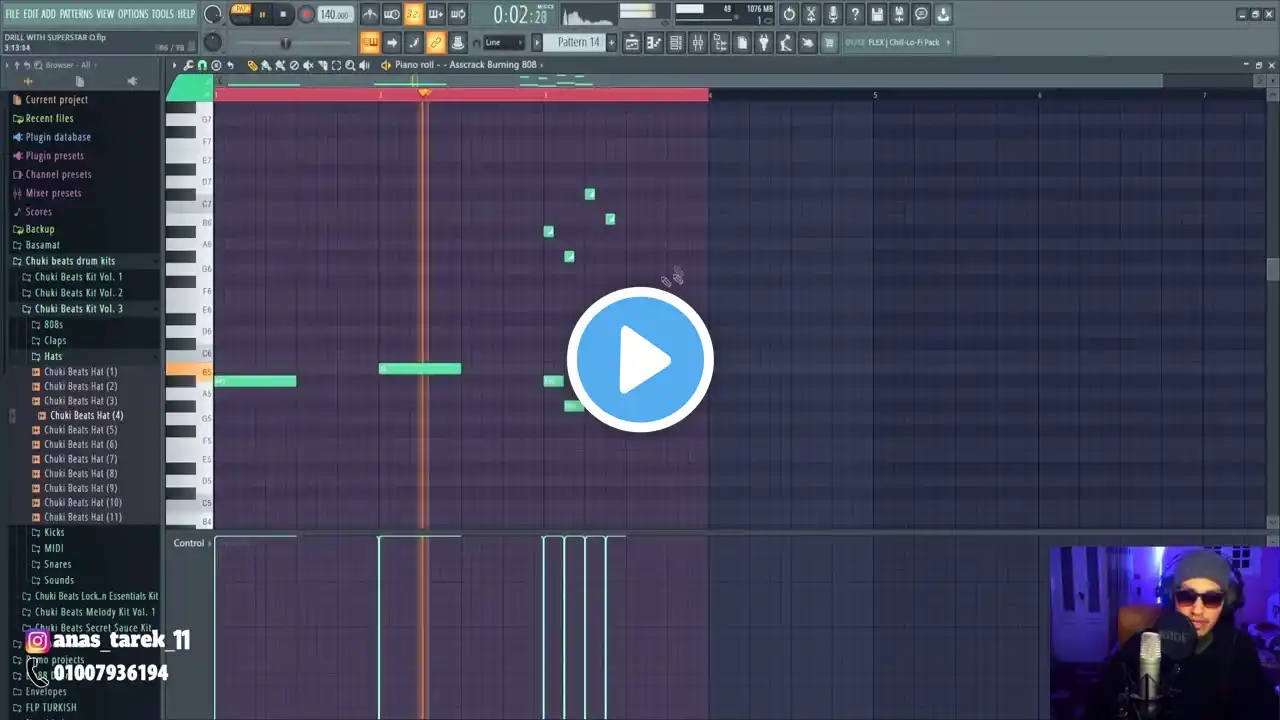Open the Control lane selector
Viewport: 1280px width, 720px height.
(x=190, y=543)
